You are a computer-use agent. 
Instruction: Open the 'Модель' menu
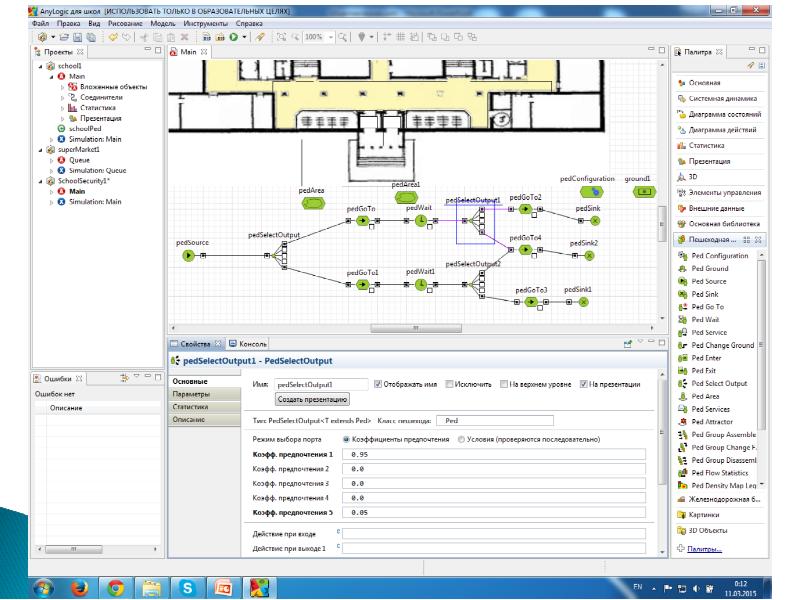pos(161,22)
